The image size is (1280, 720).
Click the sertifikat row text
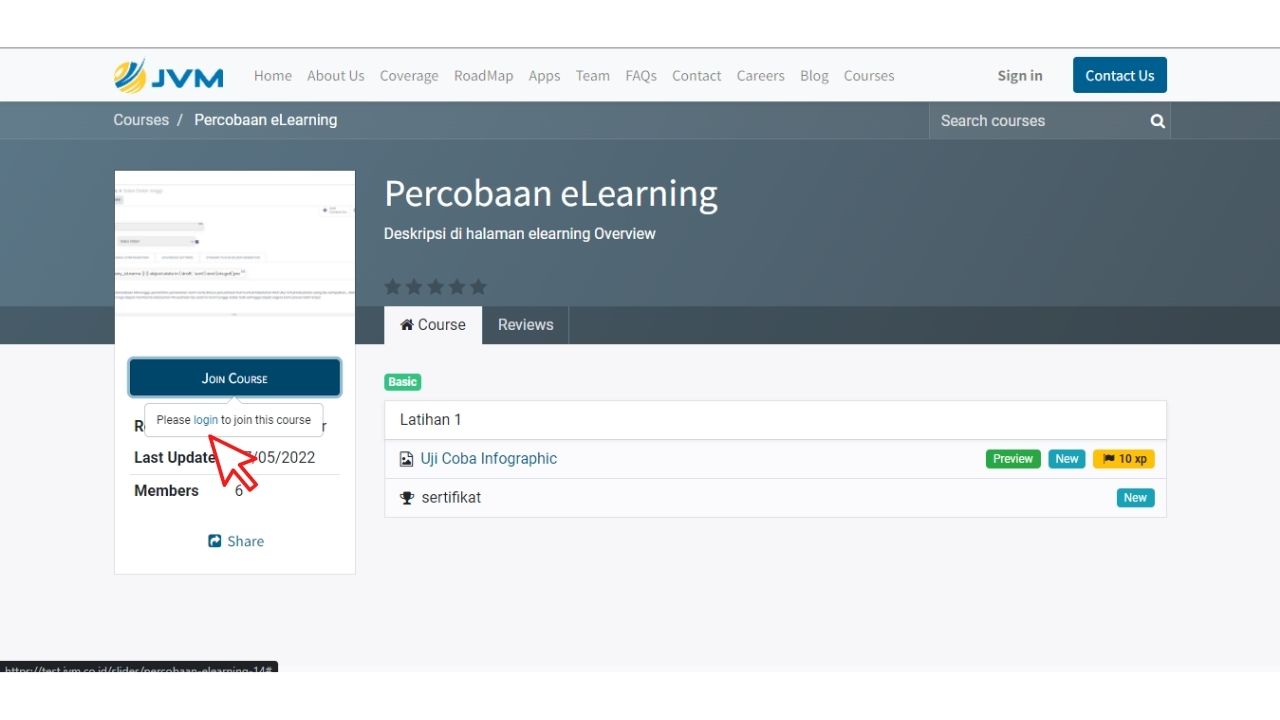(x=451, y=498)
